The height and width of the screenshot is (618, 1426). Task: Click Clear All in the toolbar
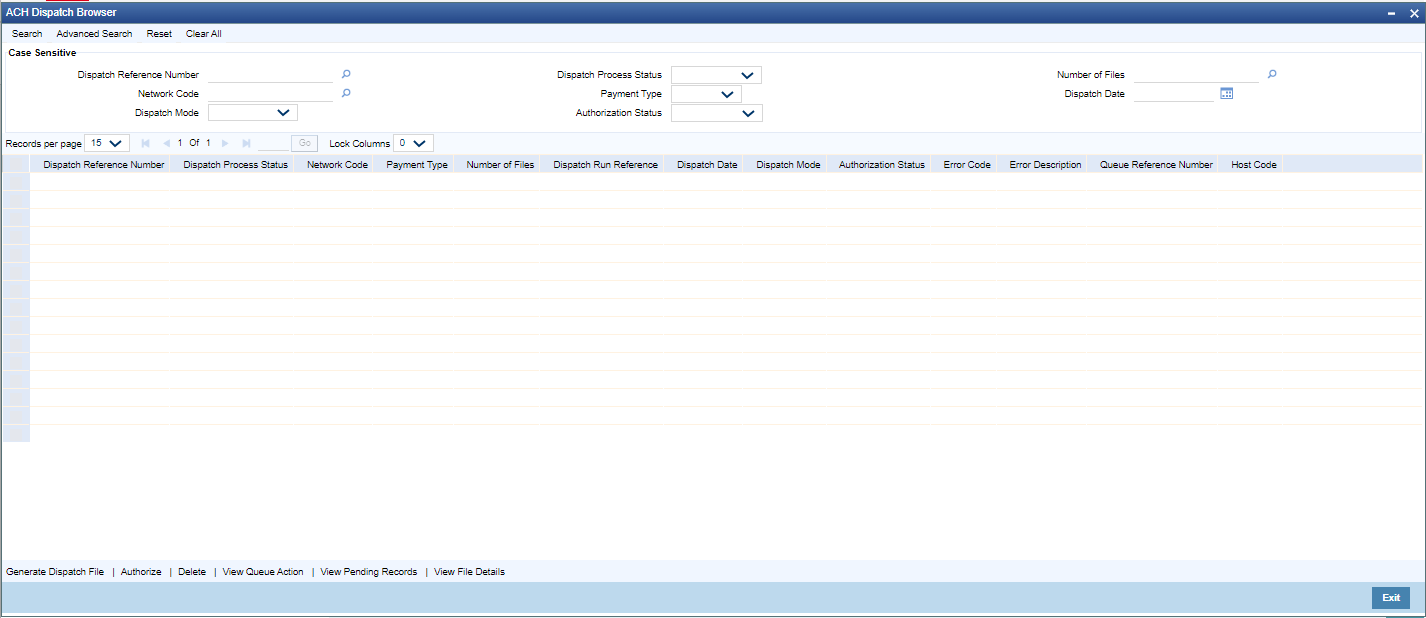[204, 34]
